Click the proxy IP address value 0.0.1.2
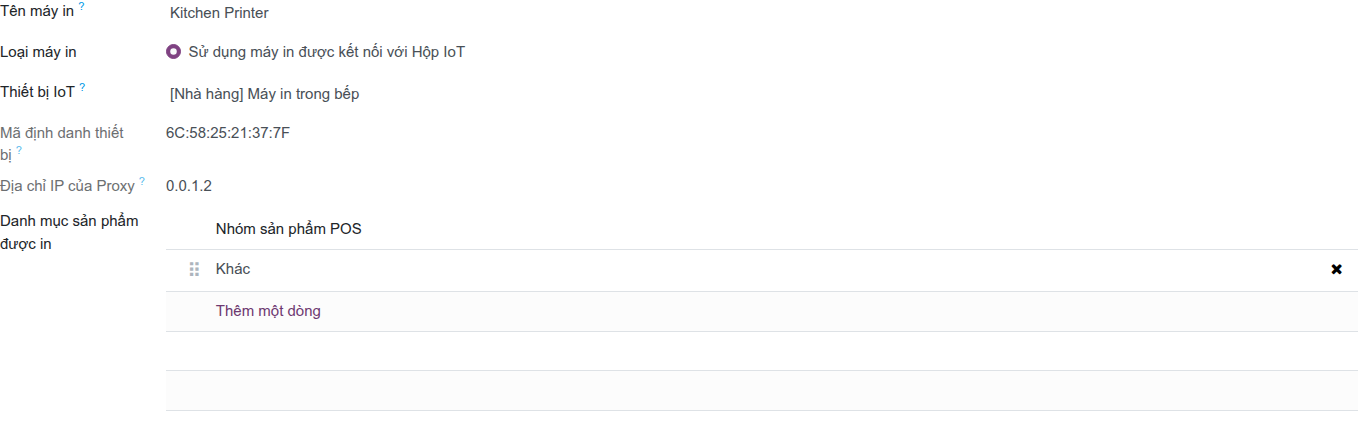Screen dimensions: 1358x428 click(189, 186)
